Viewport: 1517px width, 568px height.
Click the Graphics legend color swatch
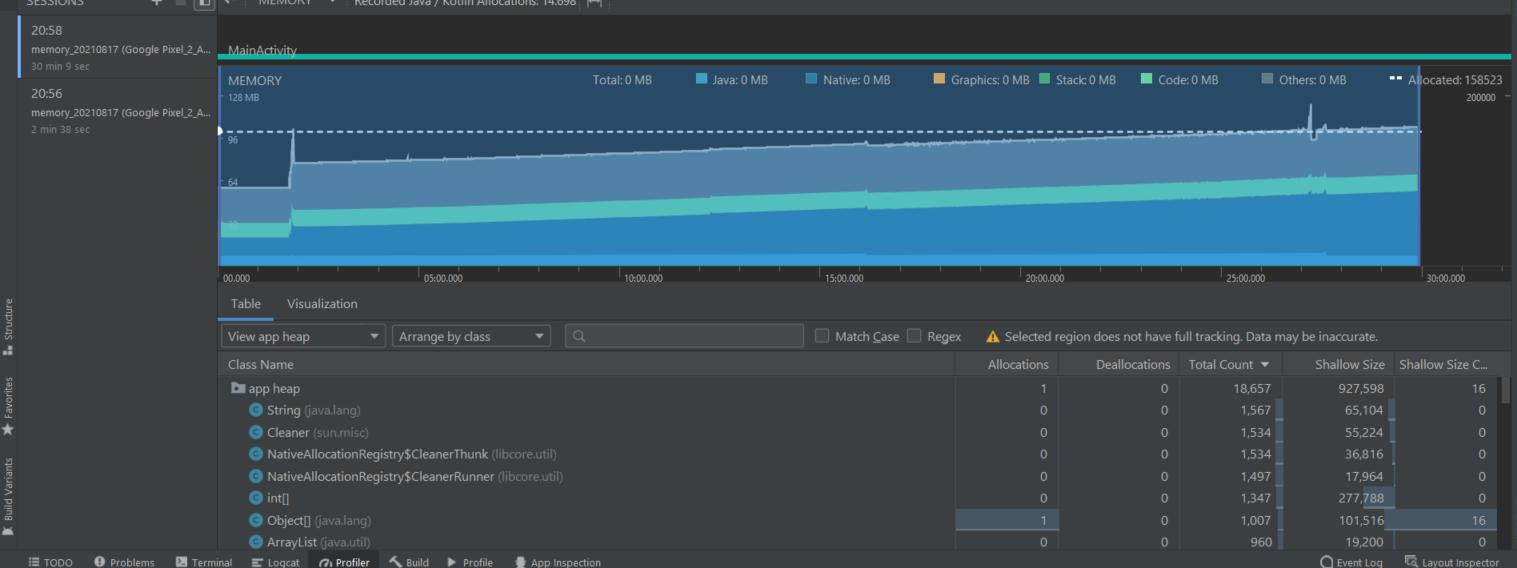[939, 80]
